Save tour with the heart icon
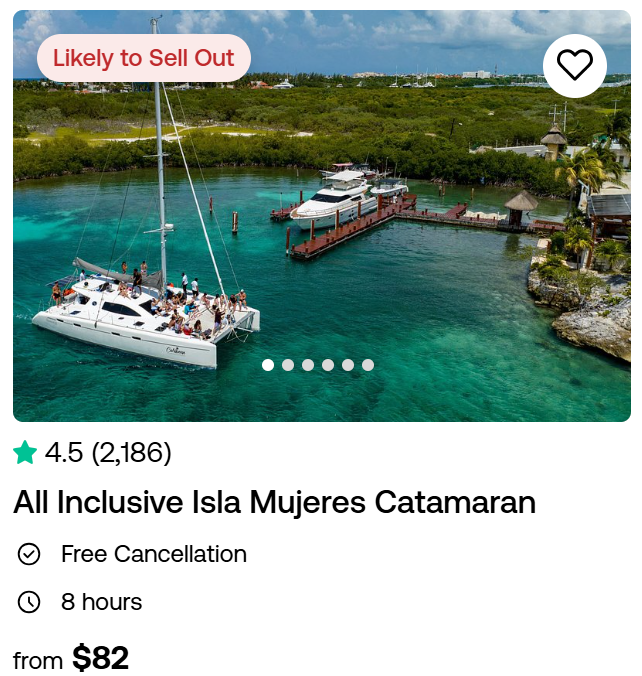Image resolution: width=642 pixels, height=676 pixels. coord(574,65)
